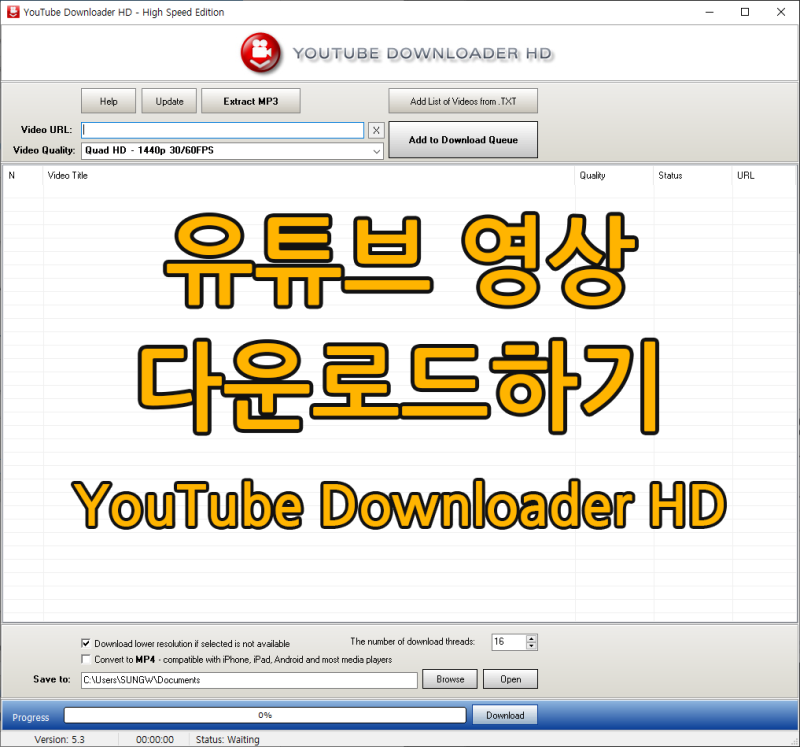Minimize the YouTube Downloader HD window
800x747 pixels.
click(709, 12)
